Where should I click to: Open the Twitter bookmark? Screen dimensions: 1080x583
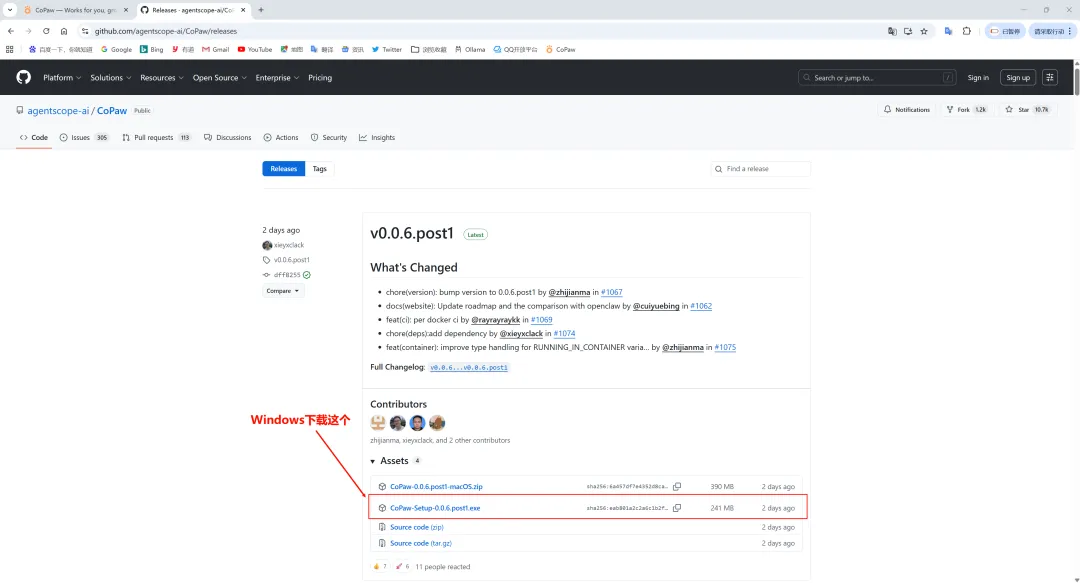pyautogui.click(x=386, y=50)
